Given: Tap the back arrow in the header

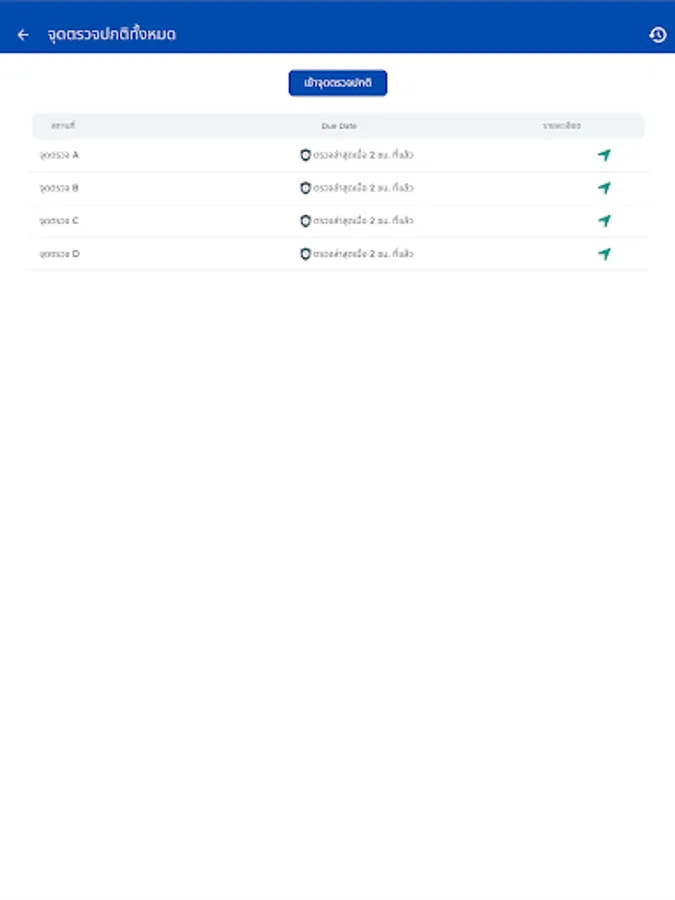Looking at the screenshot, I should pyautogui.click(x=23, y=33).
